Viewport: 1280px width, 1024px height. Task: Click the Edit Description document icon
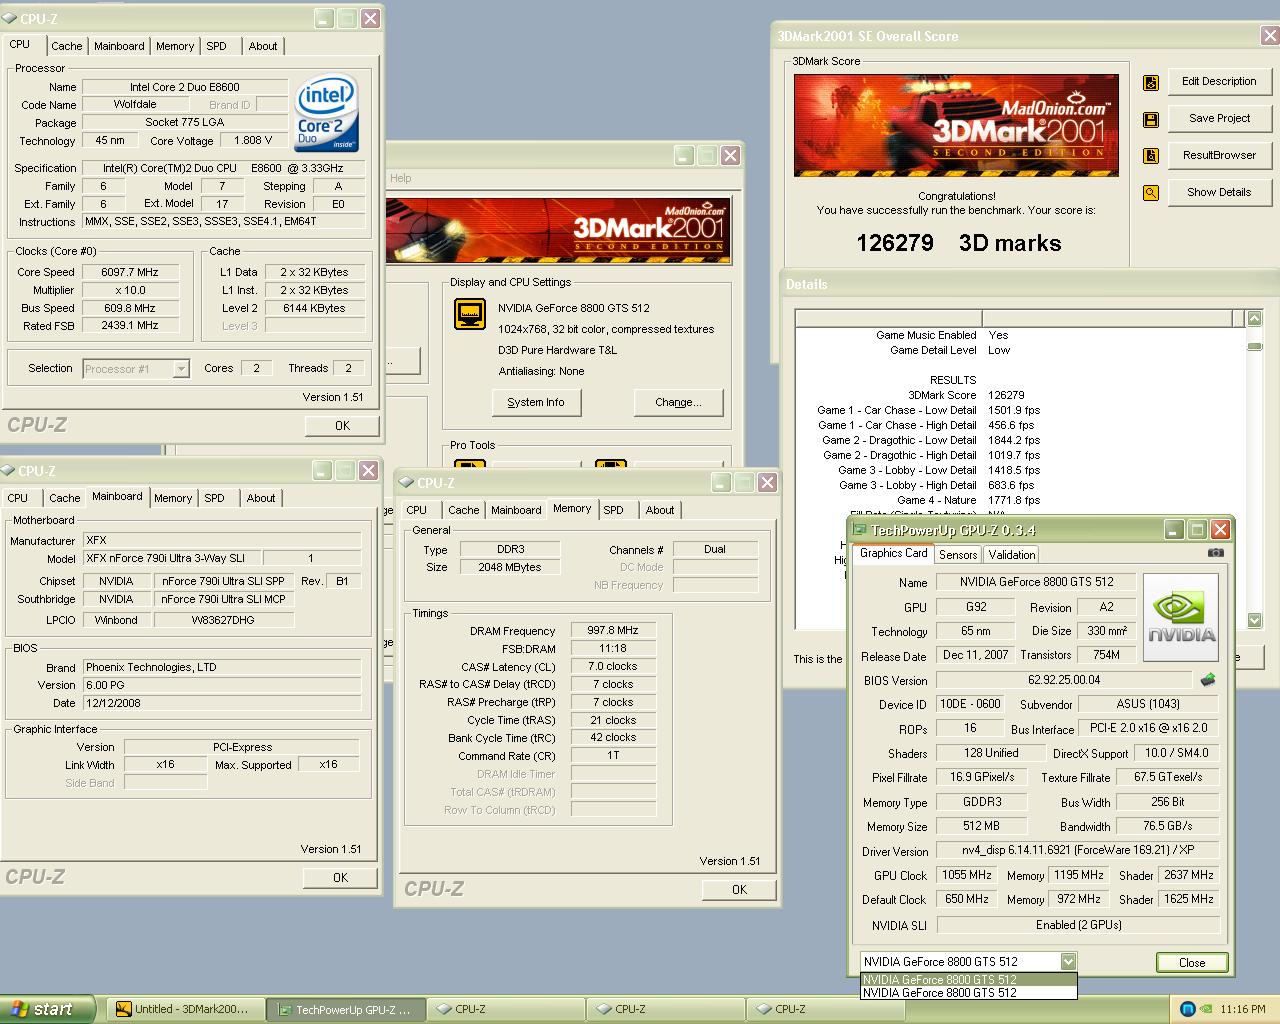(1151, 82)
